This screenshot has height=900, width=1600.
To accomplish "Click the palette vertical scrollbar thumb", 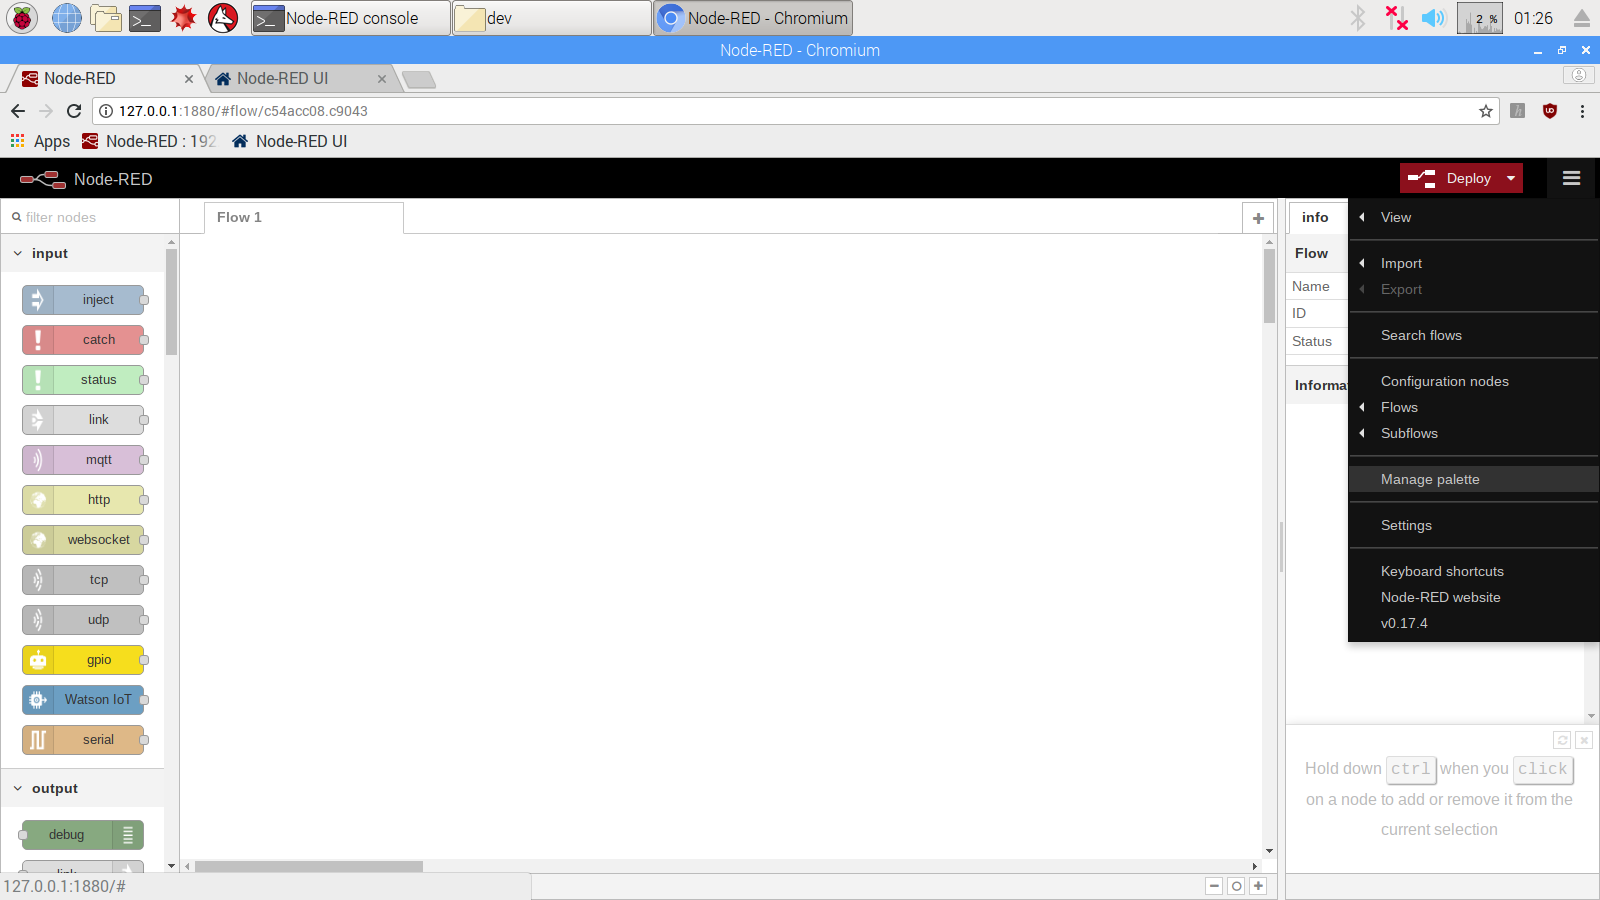I will pos(171,301).
